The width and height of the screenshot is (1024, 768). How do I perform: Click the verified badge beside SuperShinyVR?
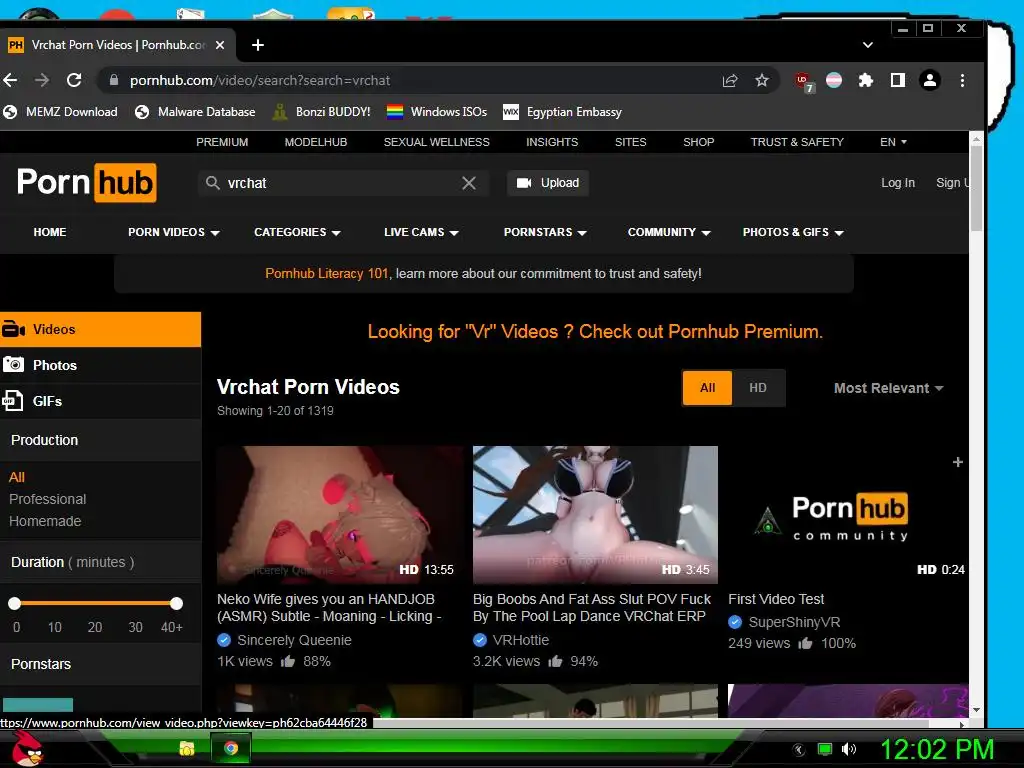[x=735, y=622]
